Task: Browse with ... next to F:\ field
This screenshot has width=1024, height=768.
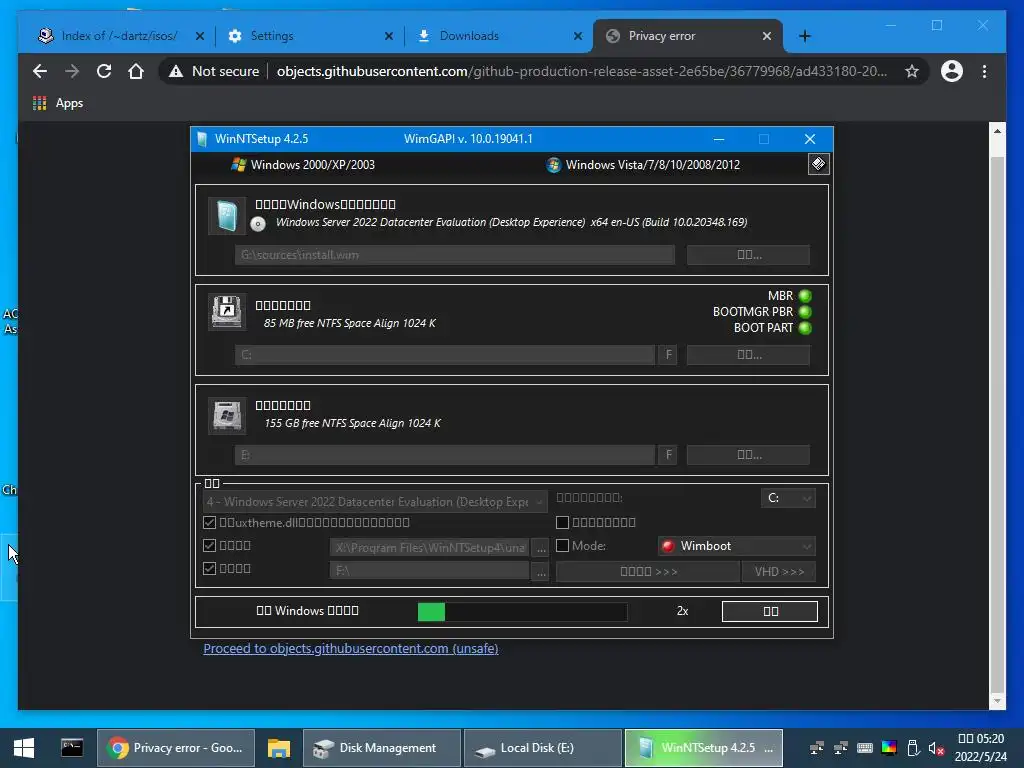Action: [x=541, y=571]
